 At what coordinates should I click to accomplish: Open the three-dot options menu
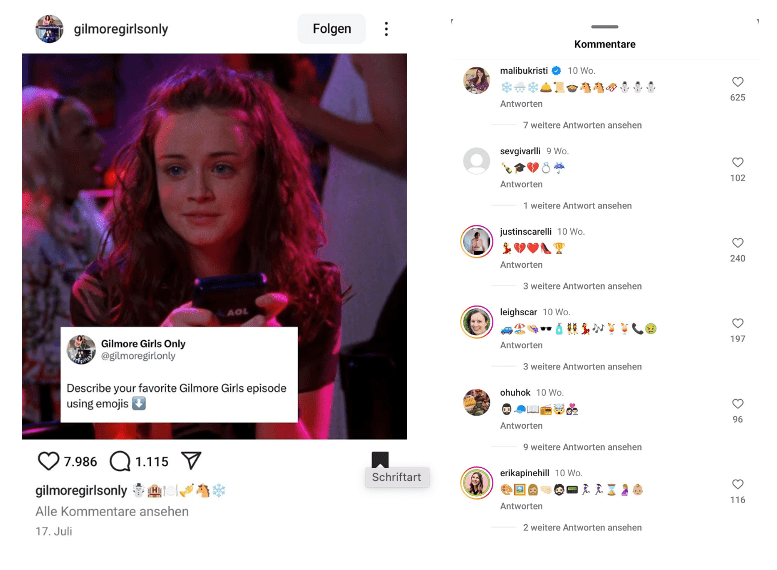[386, 29]
